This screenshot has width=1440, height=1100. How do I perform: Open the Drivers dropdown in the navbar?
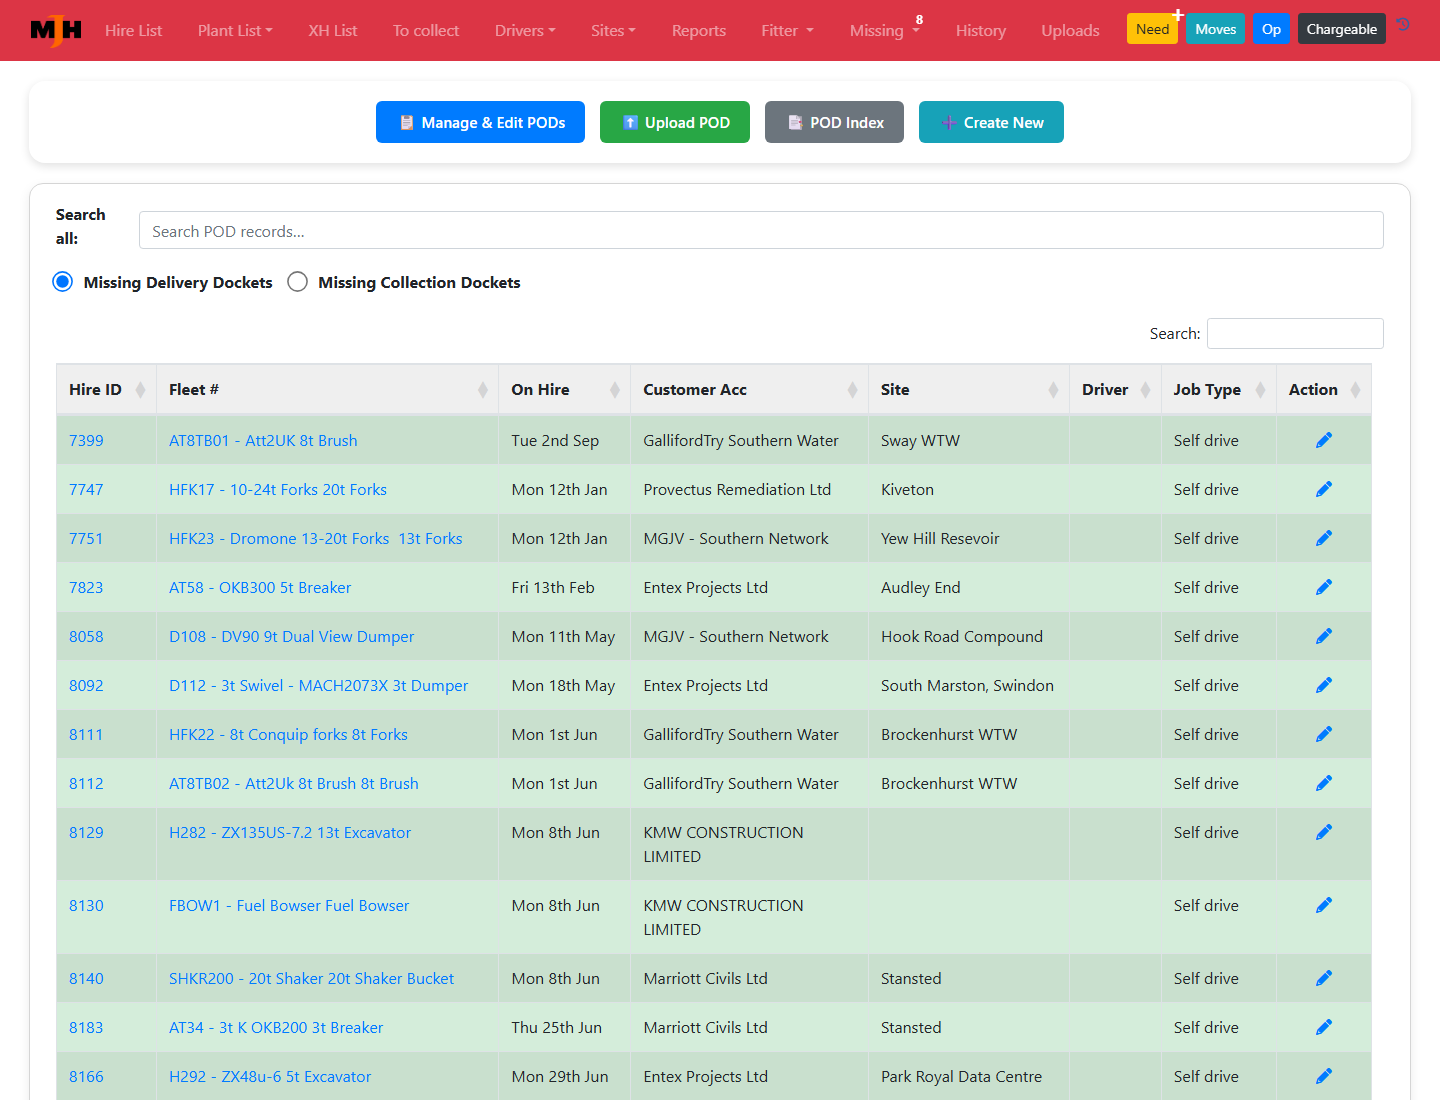coord(525,30)
